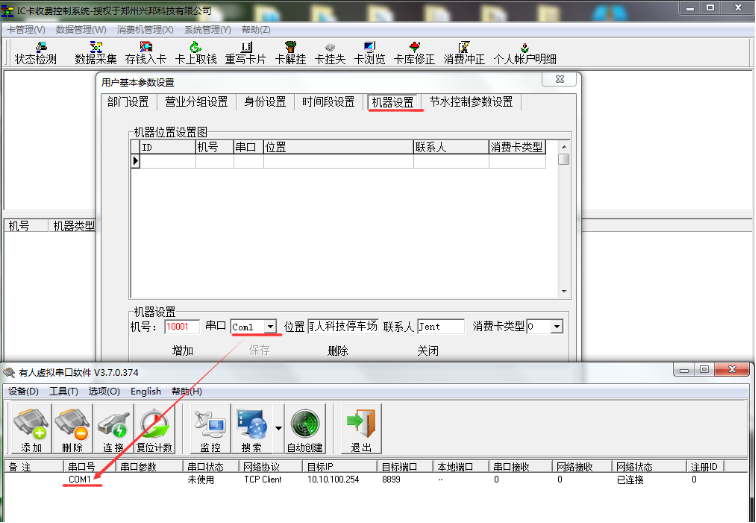The height and width of the screenshot is (523, 756).
Task: Expand the 串口 Com1 dropdown
Action: 273,327
